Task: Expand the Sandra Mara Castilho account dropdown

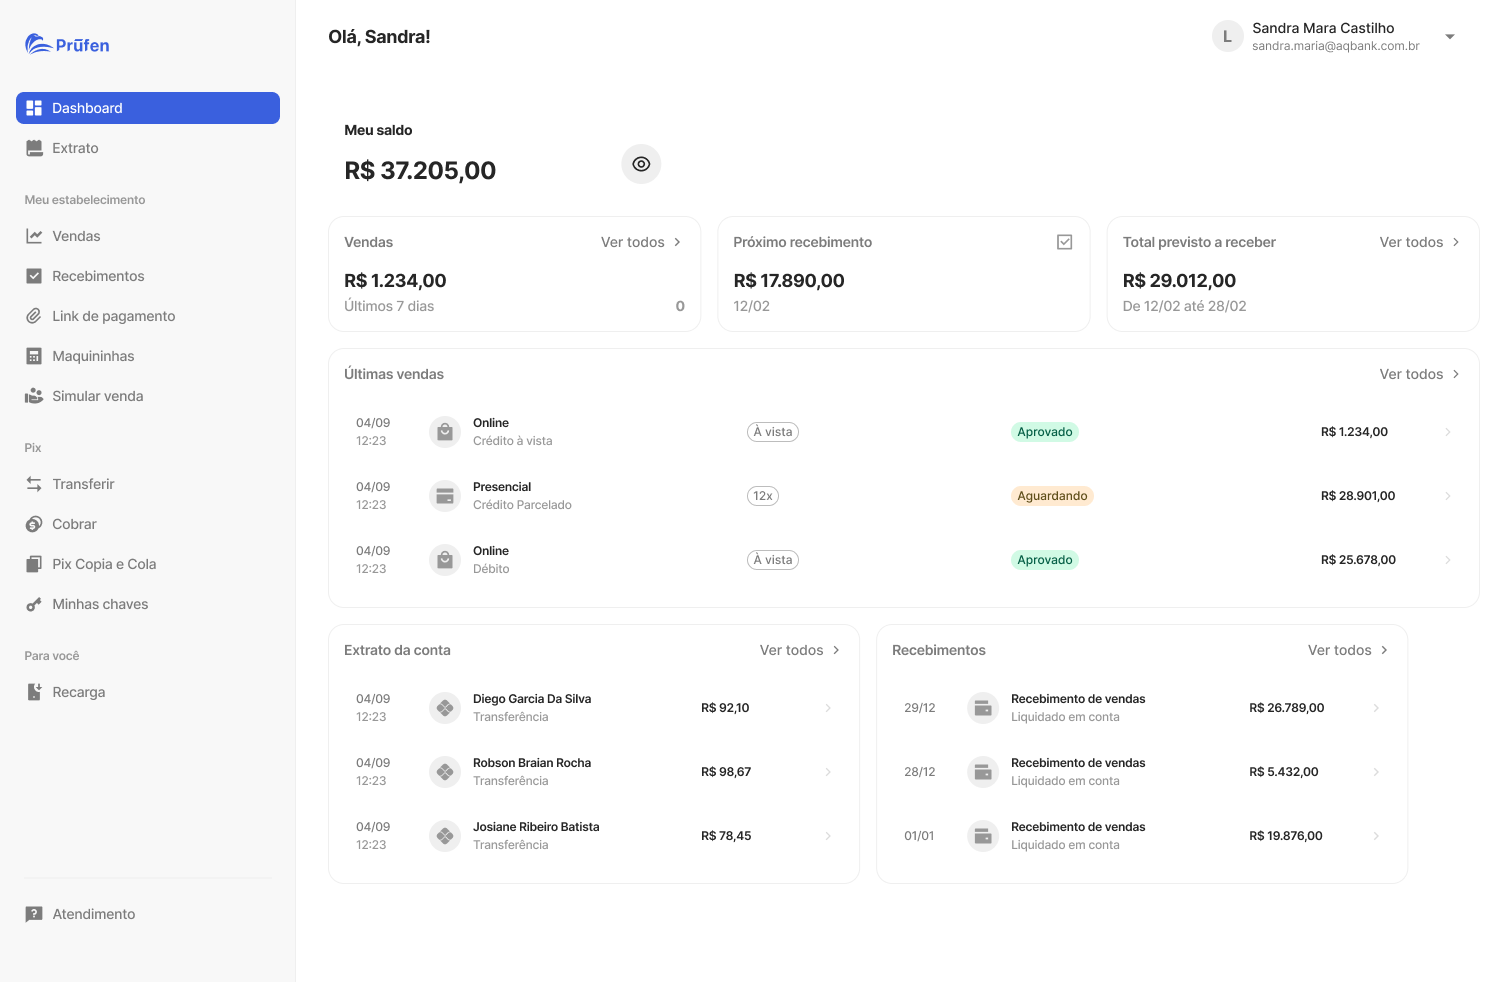Action: point(1450,37)
